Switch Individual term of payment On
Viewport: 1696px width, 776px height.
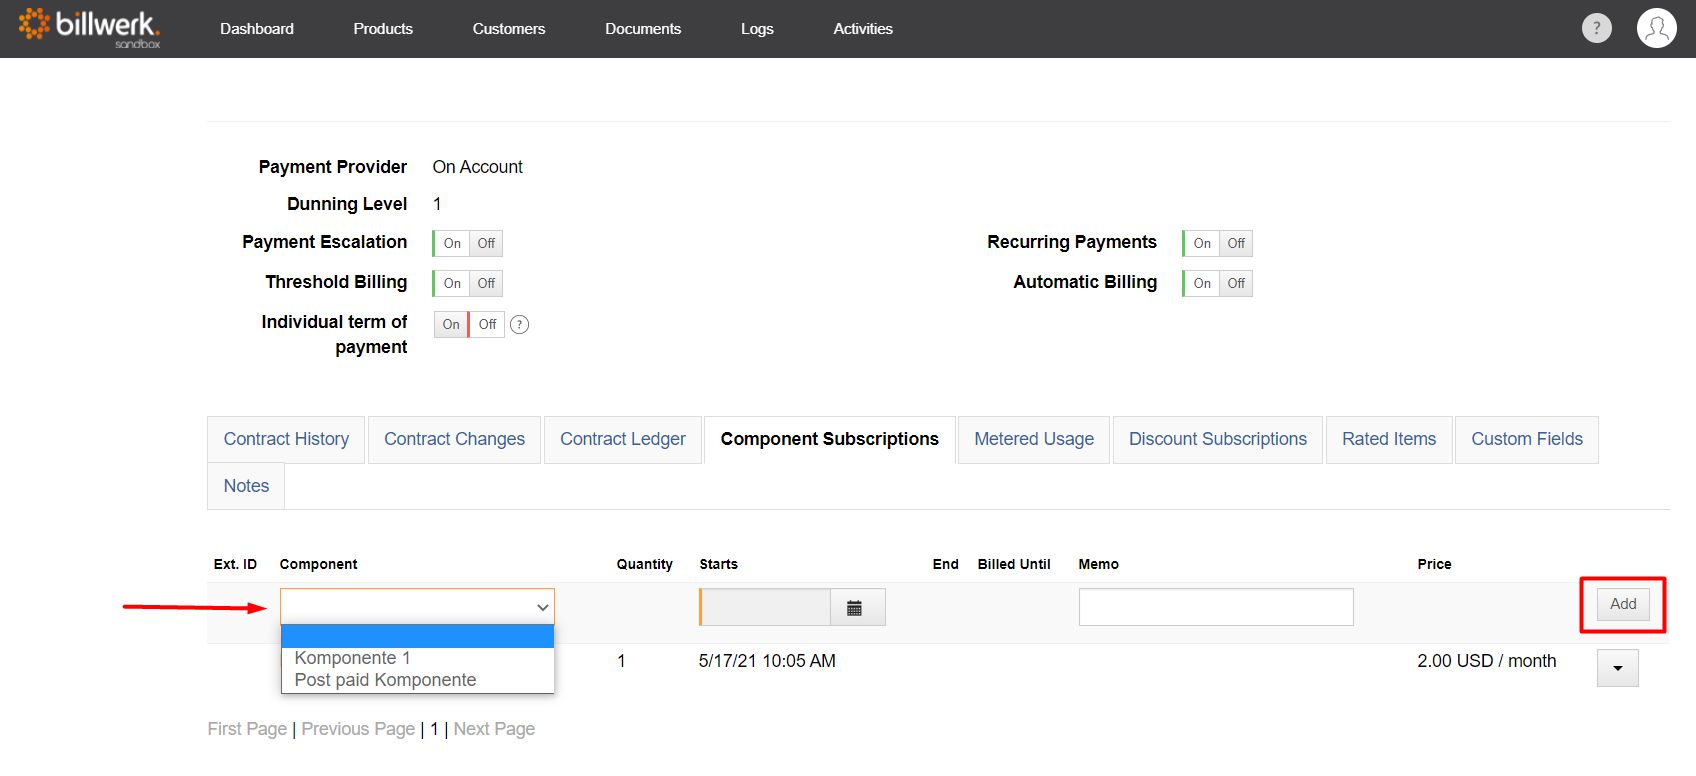[x=451, y=324]
